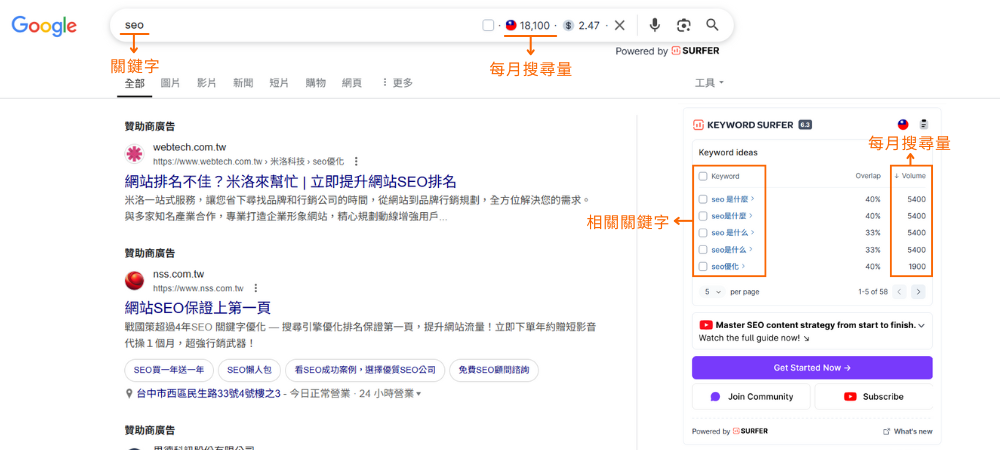Switch to the 圖片 images tab

tap(170, 83)
